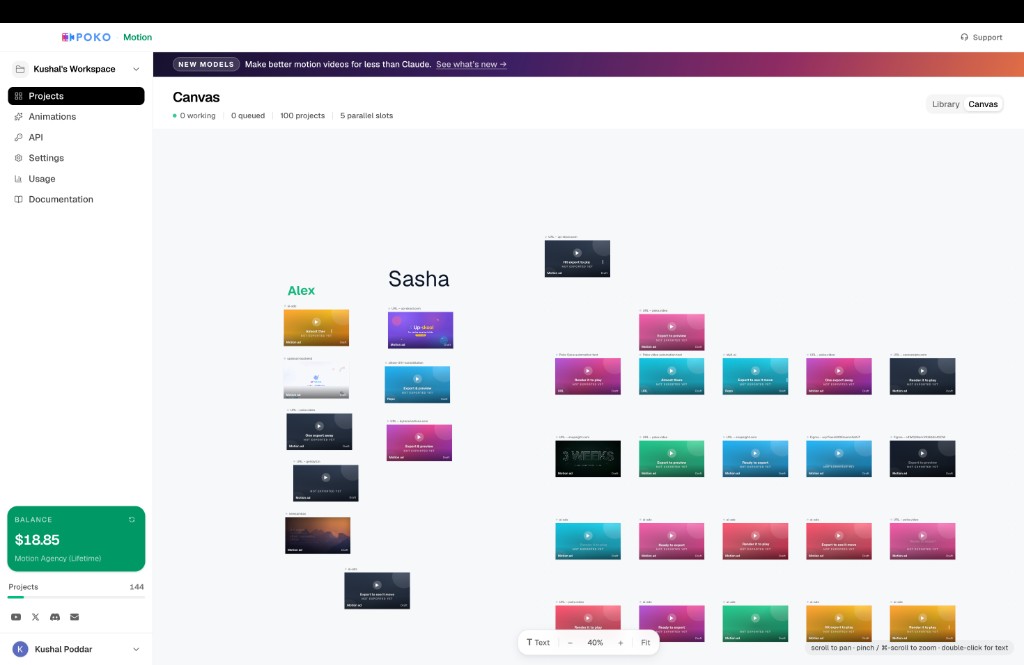Refresh the balance on the green card

tap(132, 520)
